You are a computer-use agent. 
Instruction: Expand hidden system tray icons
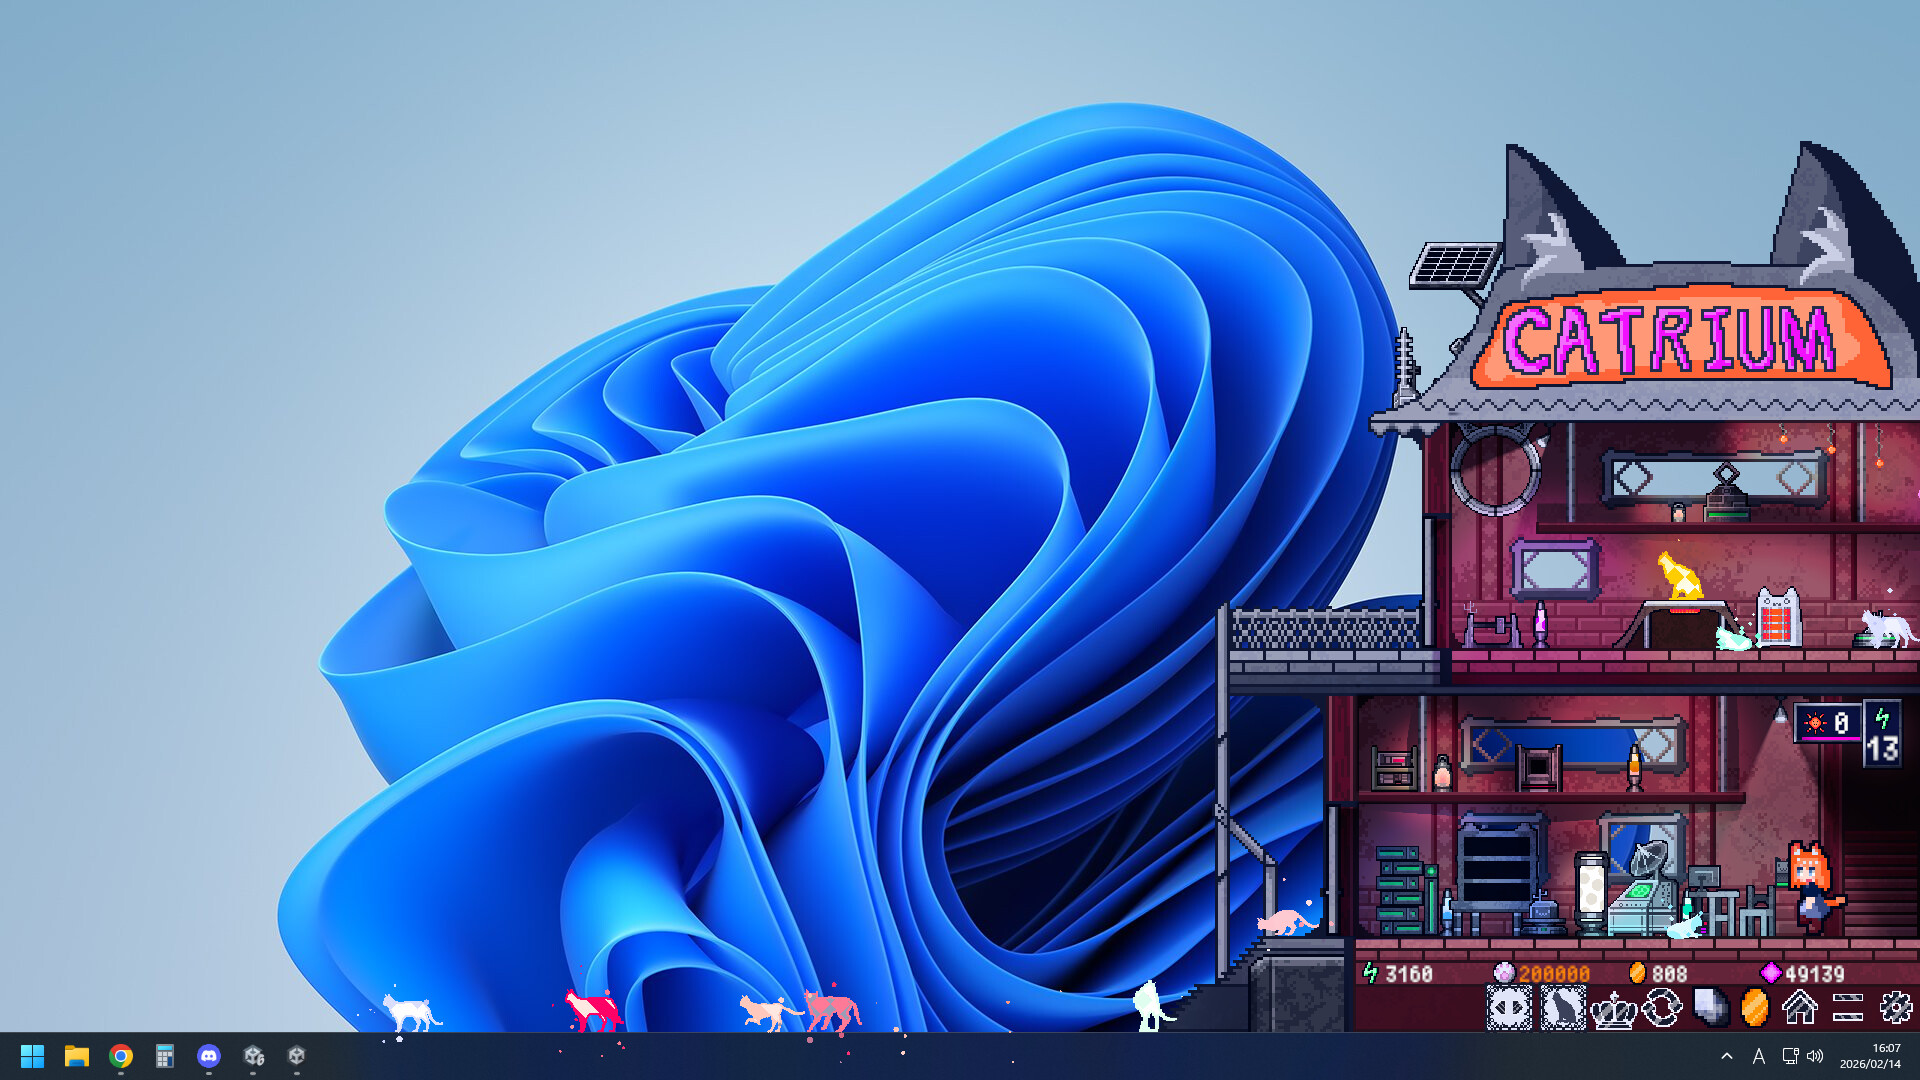pyautogui.click(x=1727, y=1057)
